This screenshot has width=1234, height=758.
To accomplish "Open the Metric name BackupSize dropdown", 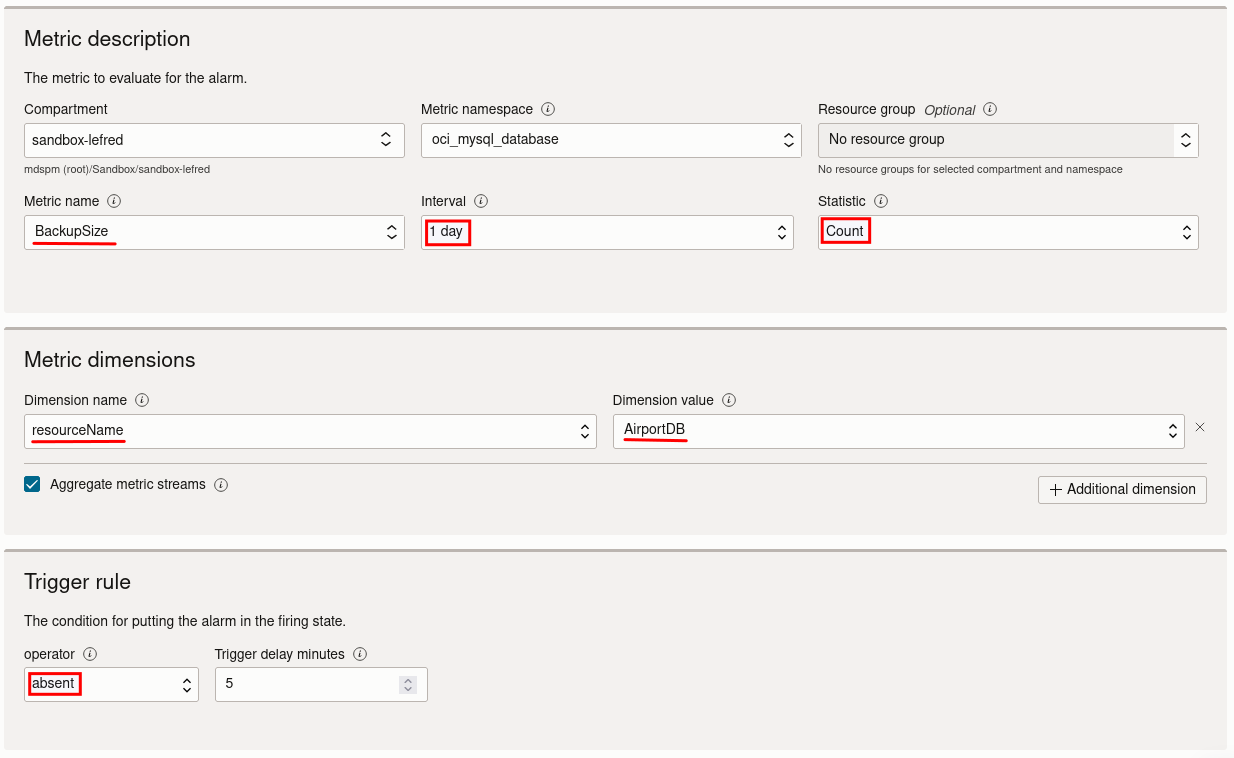I will click(x=214, y=232).
